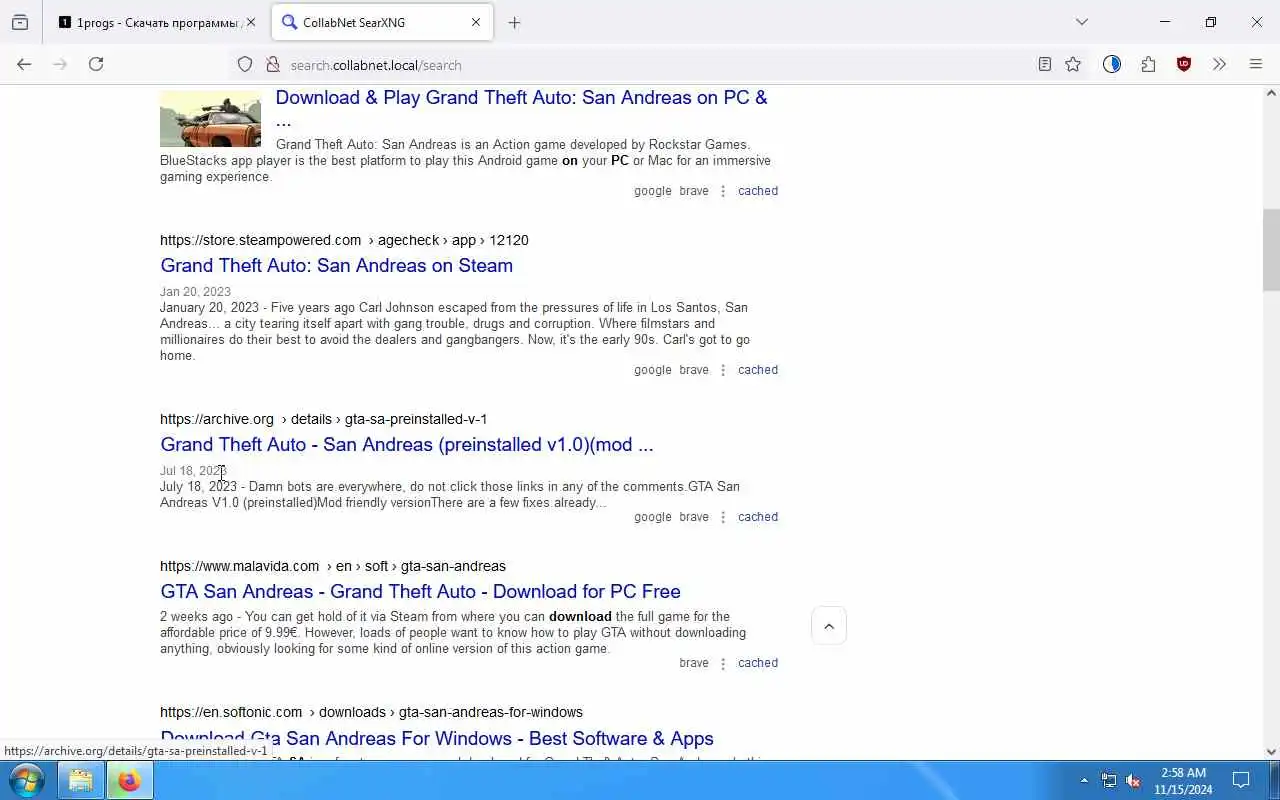Open GTA San Andreas Download for PC Free link
Screen dimensions: 1280x800
420,591
